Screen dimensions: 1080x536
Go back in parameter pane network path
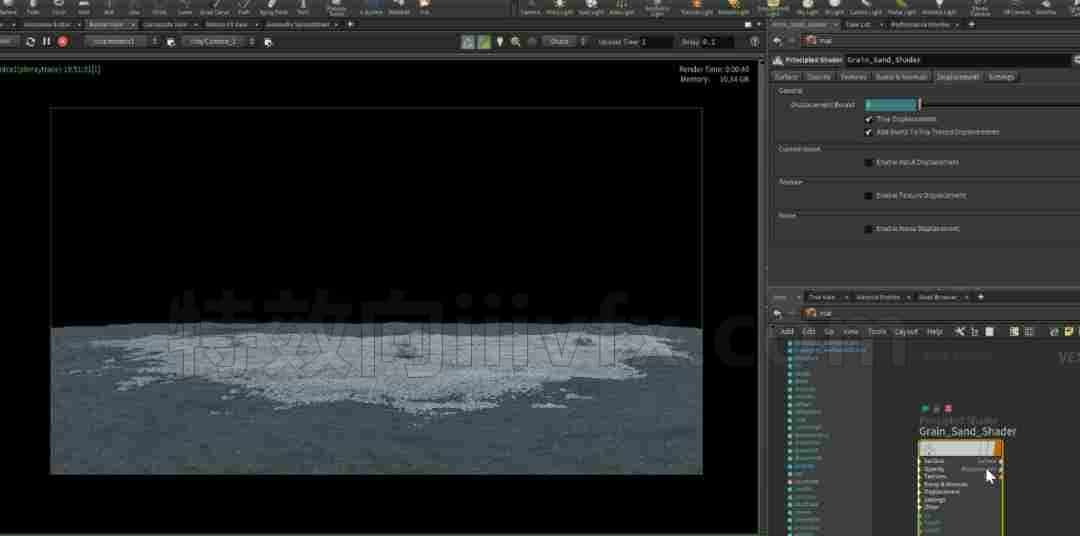pyautogui.click(x=777, y=41)
